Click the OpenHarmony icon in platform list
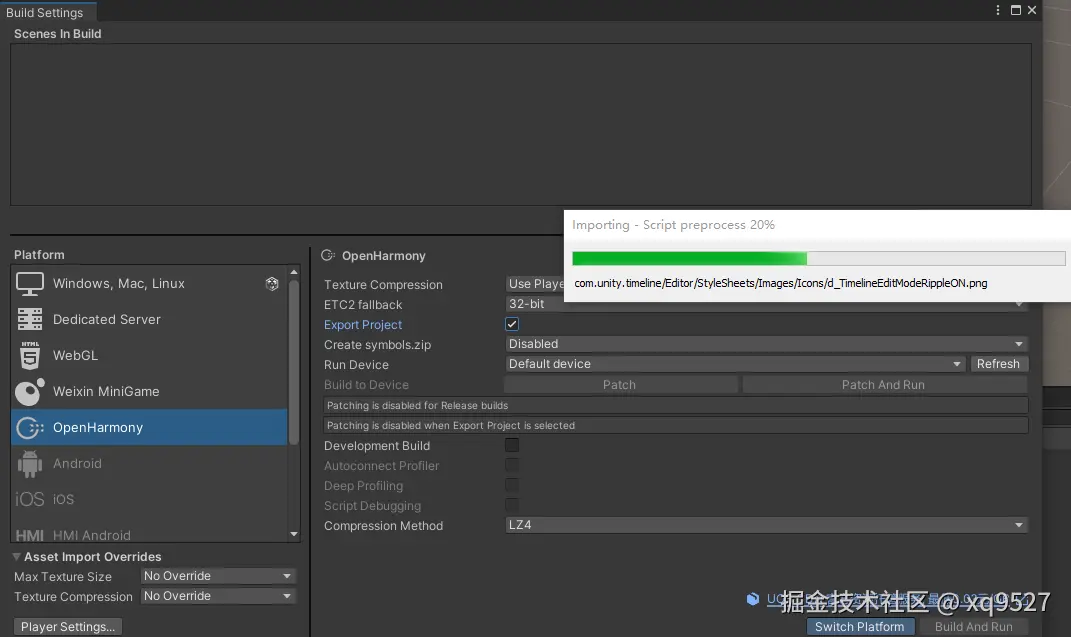 click(x=29, y=428)
